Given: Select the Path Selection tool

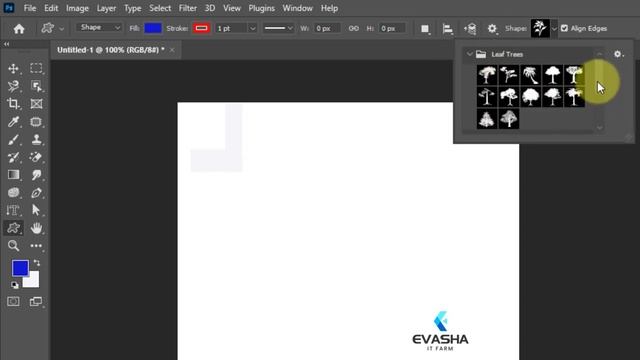Looking at the screenshot, I should point(36,210).
